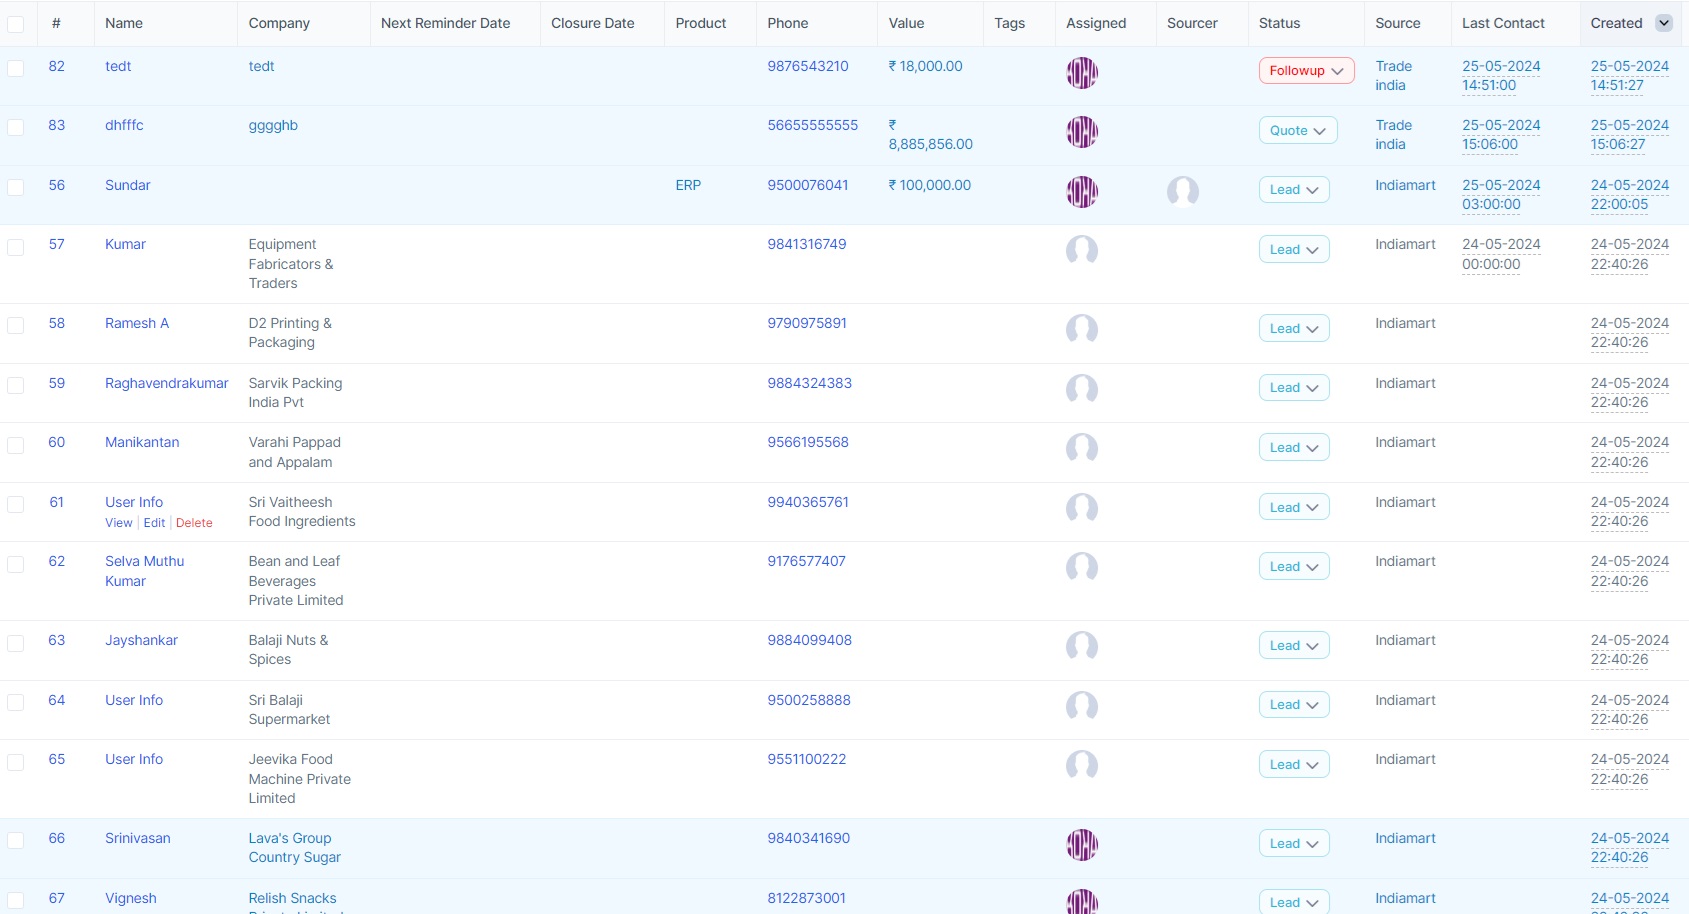The width and height of the screenshot is (1689, 914).
Task: Select checkbox for lead 83 dhfffc
Action: click(16, 127)
